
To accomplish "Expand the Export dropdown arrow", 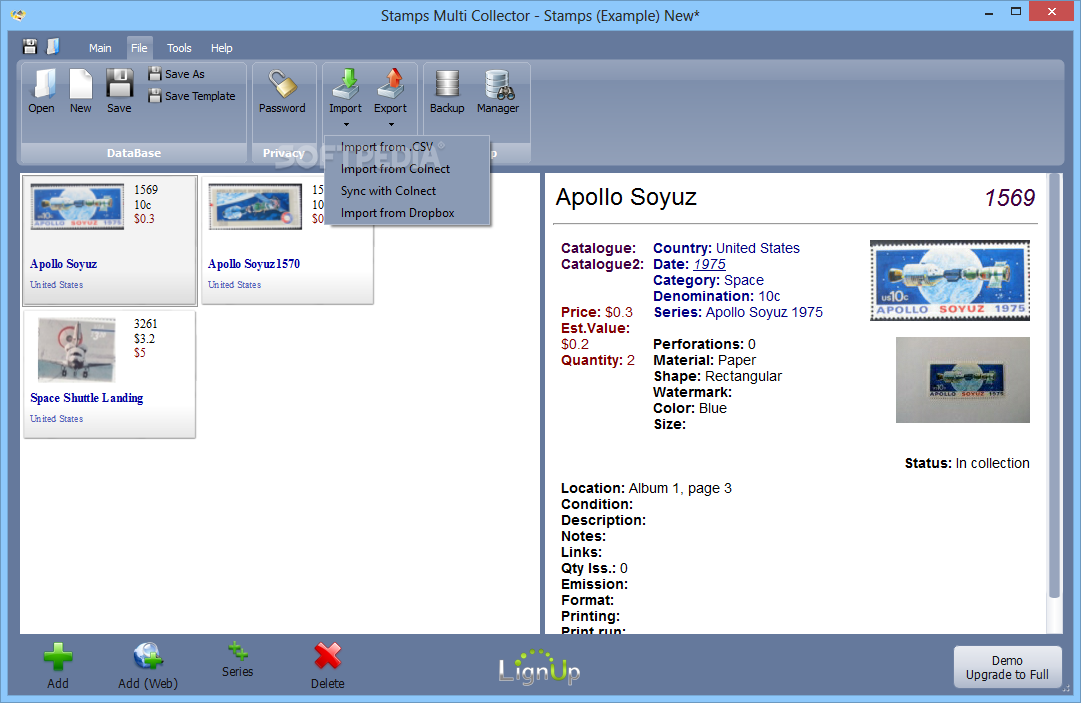I will (x=392, y=125).
